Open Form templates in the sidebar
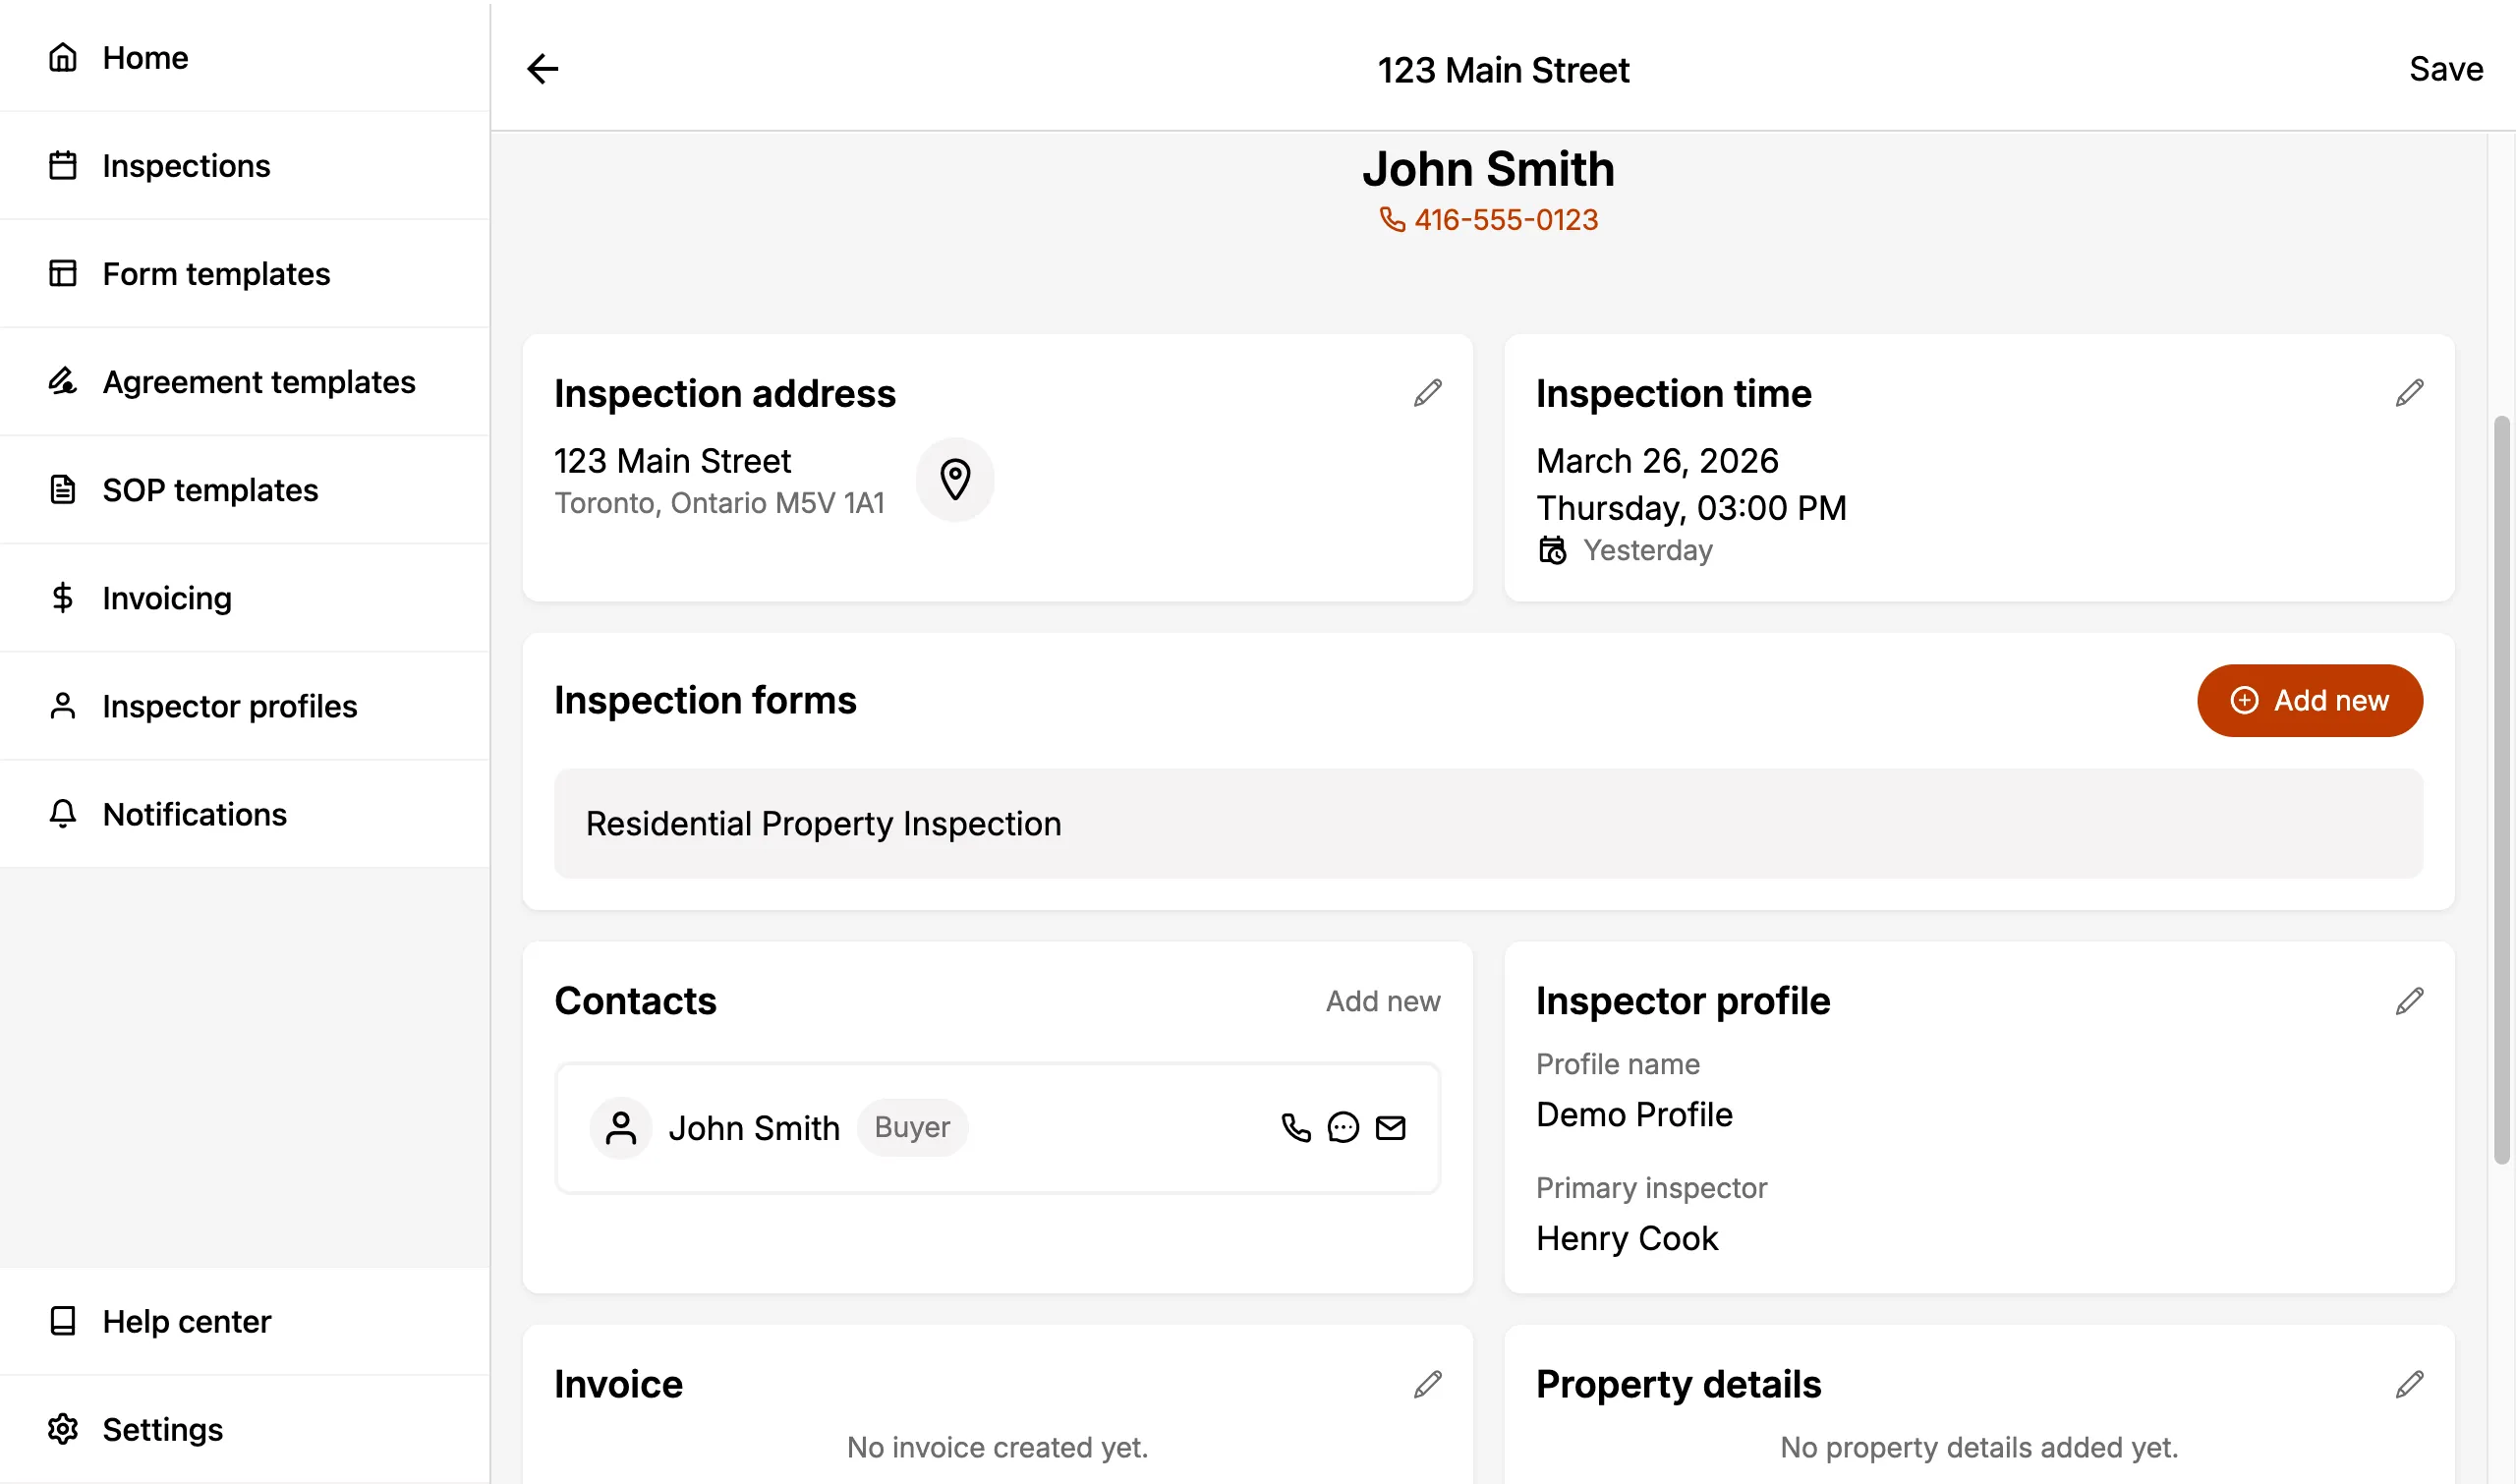Viewport: 2516px width, 1484px height. 245,273
